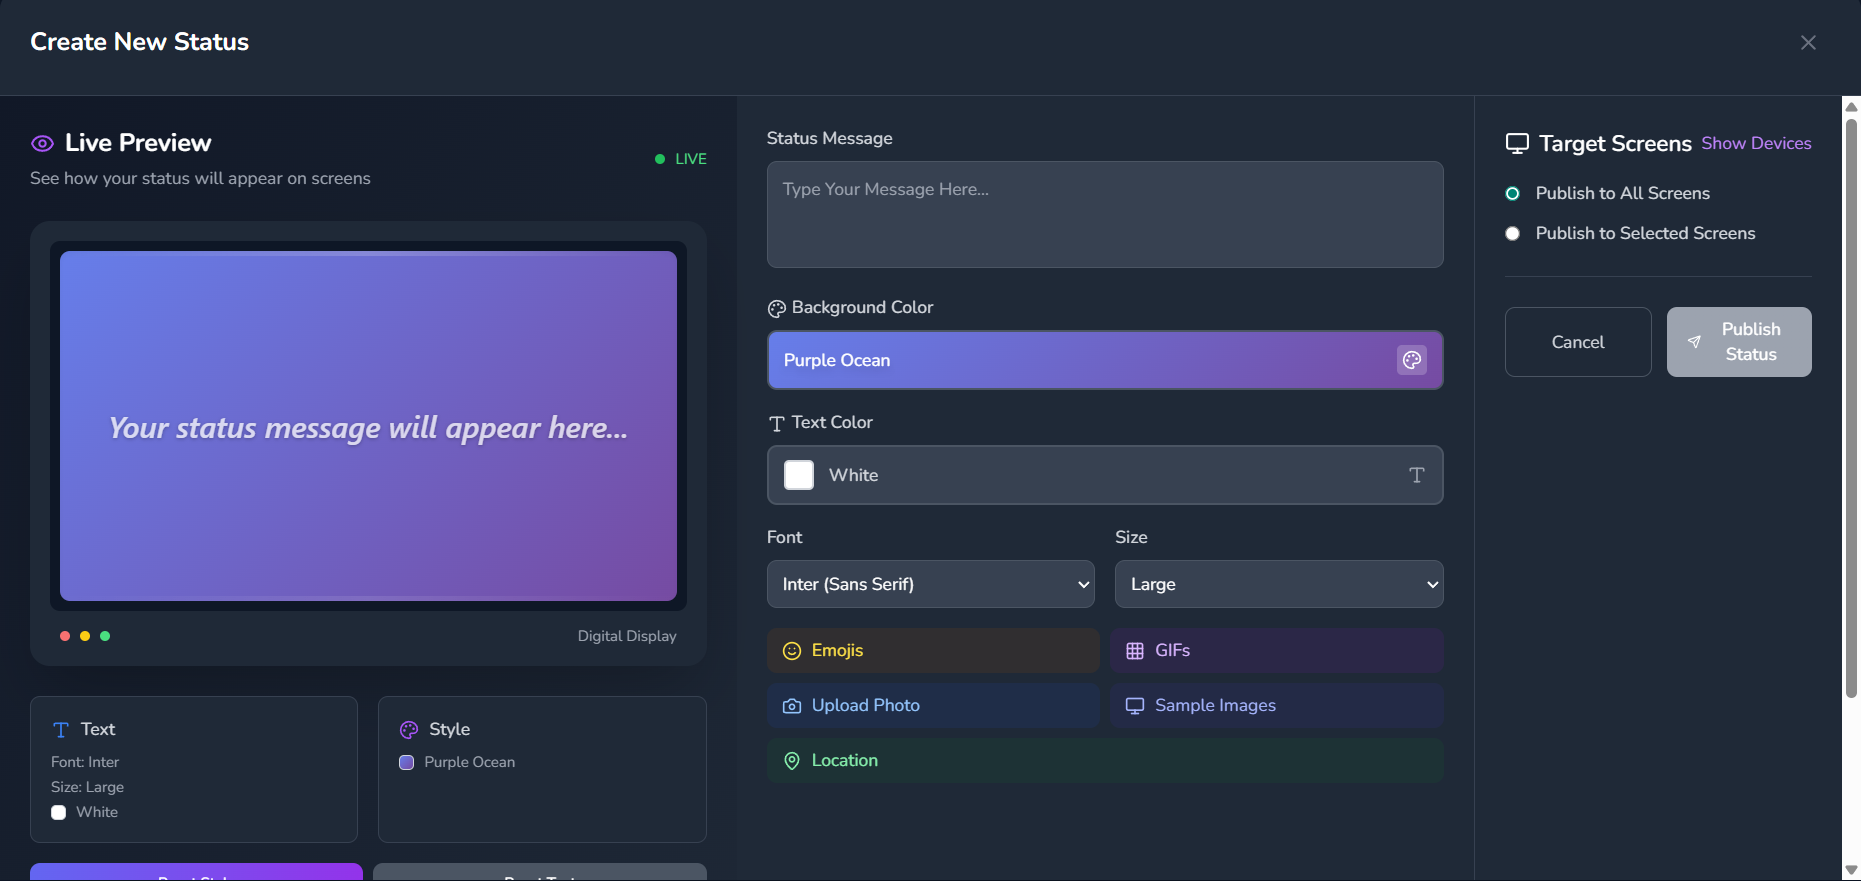Open the Purple Ocean background color selector
This screenshot has width=1861, height=881.
[1080, 360]
